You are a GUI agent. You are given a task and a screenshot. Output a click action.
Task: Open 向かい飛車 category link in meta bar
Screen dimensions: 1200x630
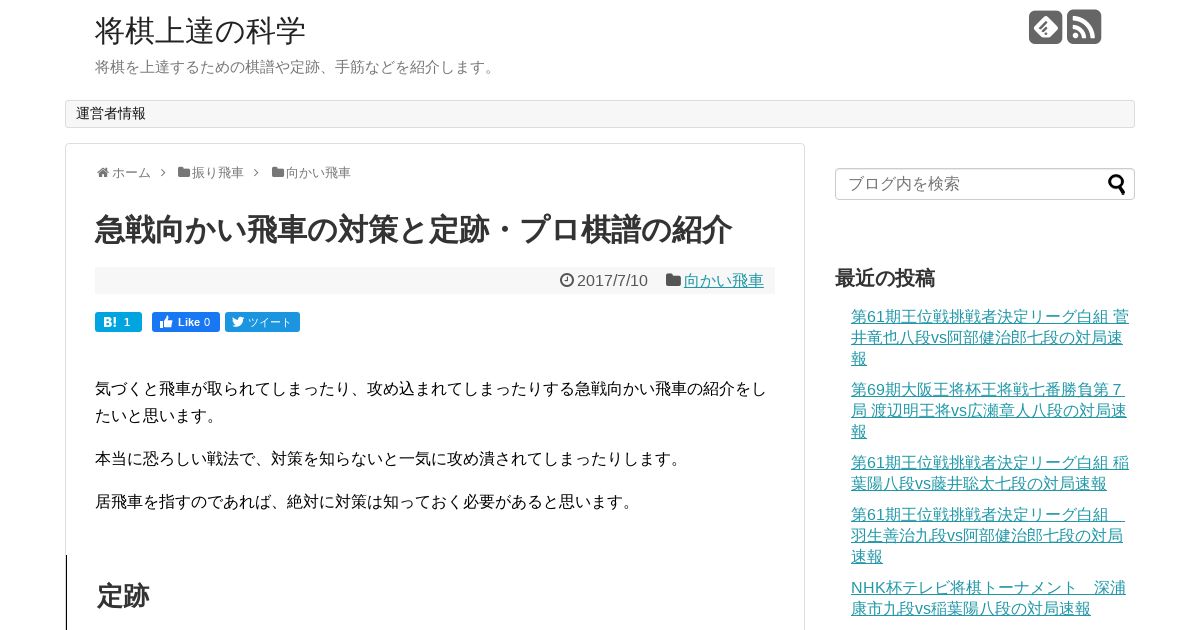tap(724, 281)
